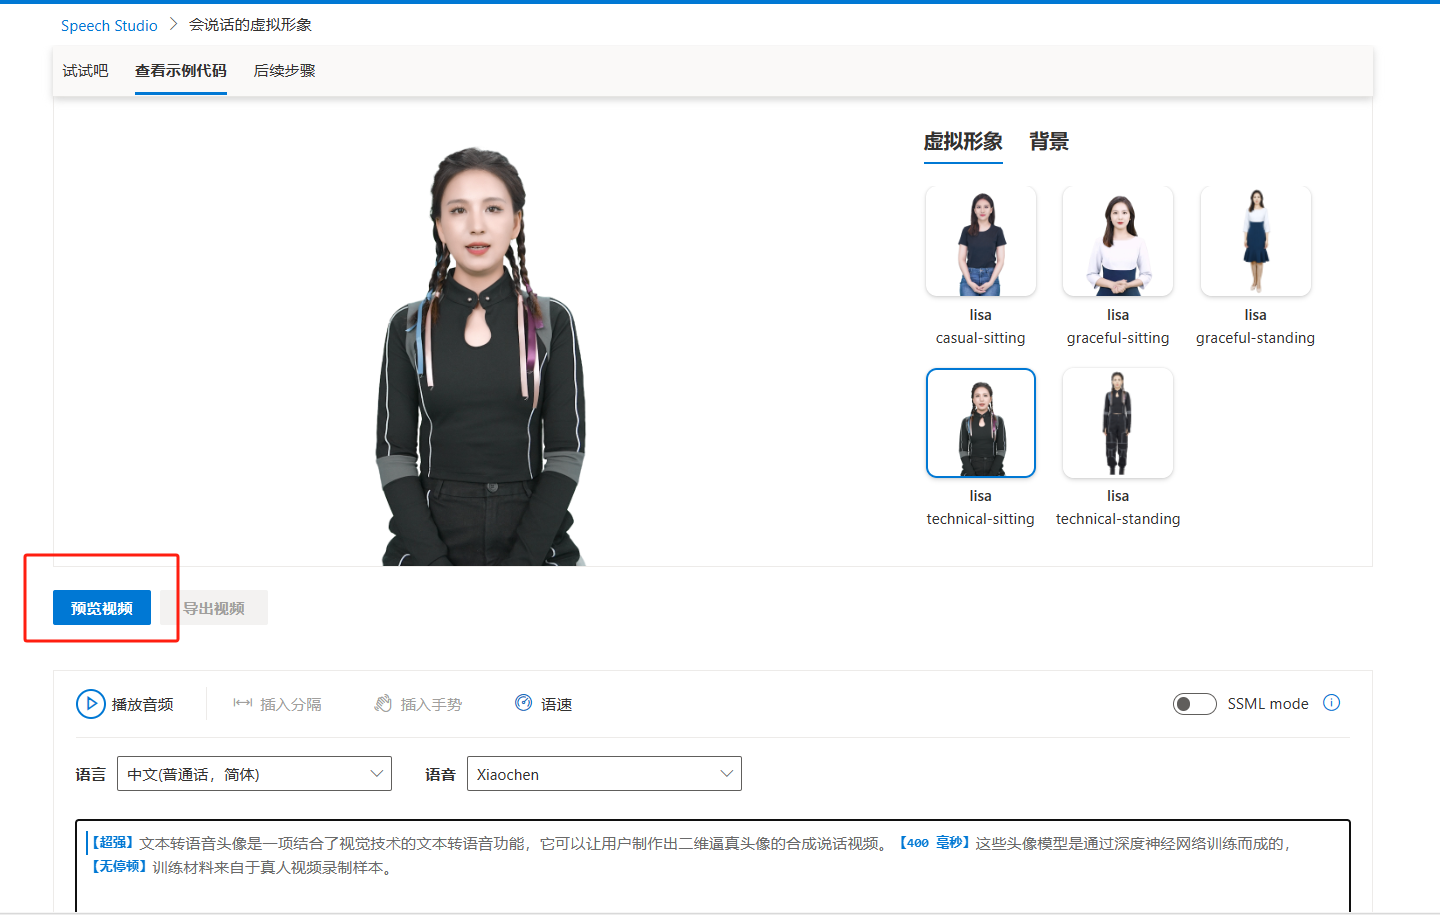
Task: Click the large avatar preview image
Action: pos(480,356)
